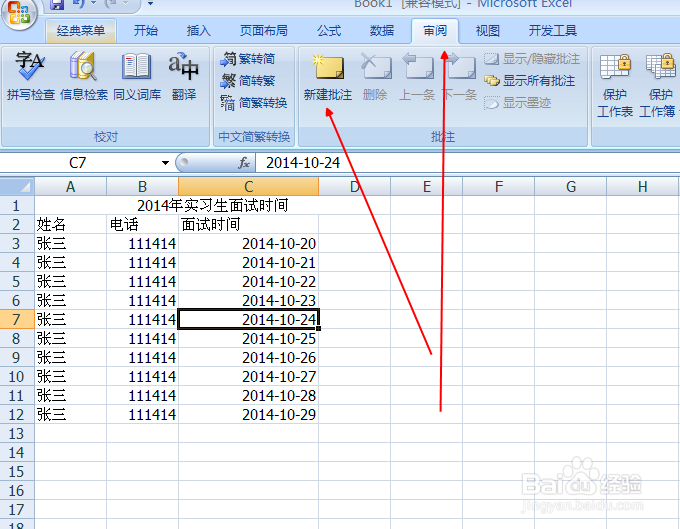Click the title cell 2014年实习生面试时间
Image resolution: width=680 pixels, height=529 pixels.
212,206
